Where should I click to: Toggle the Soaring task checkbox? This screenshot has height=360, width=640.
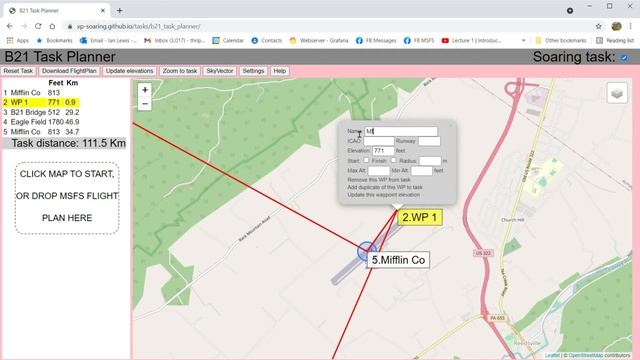[x=624, y=58]
